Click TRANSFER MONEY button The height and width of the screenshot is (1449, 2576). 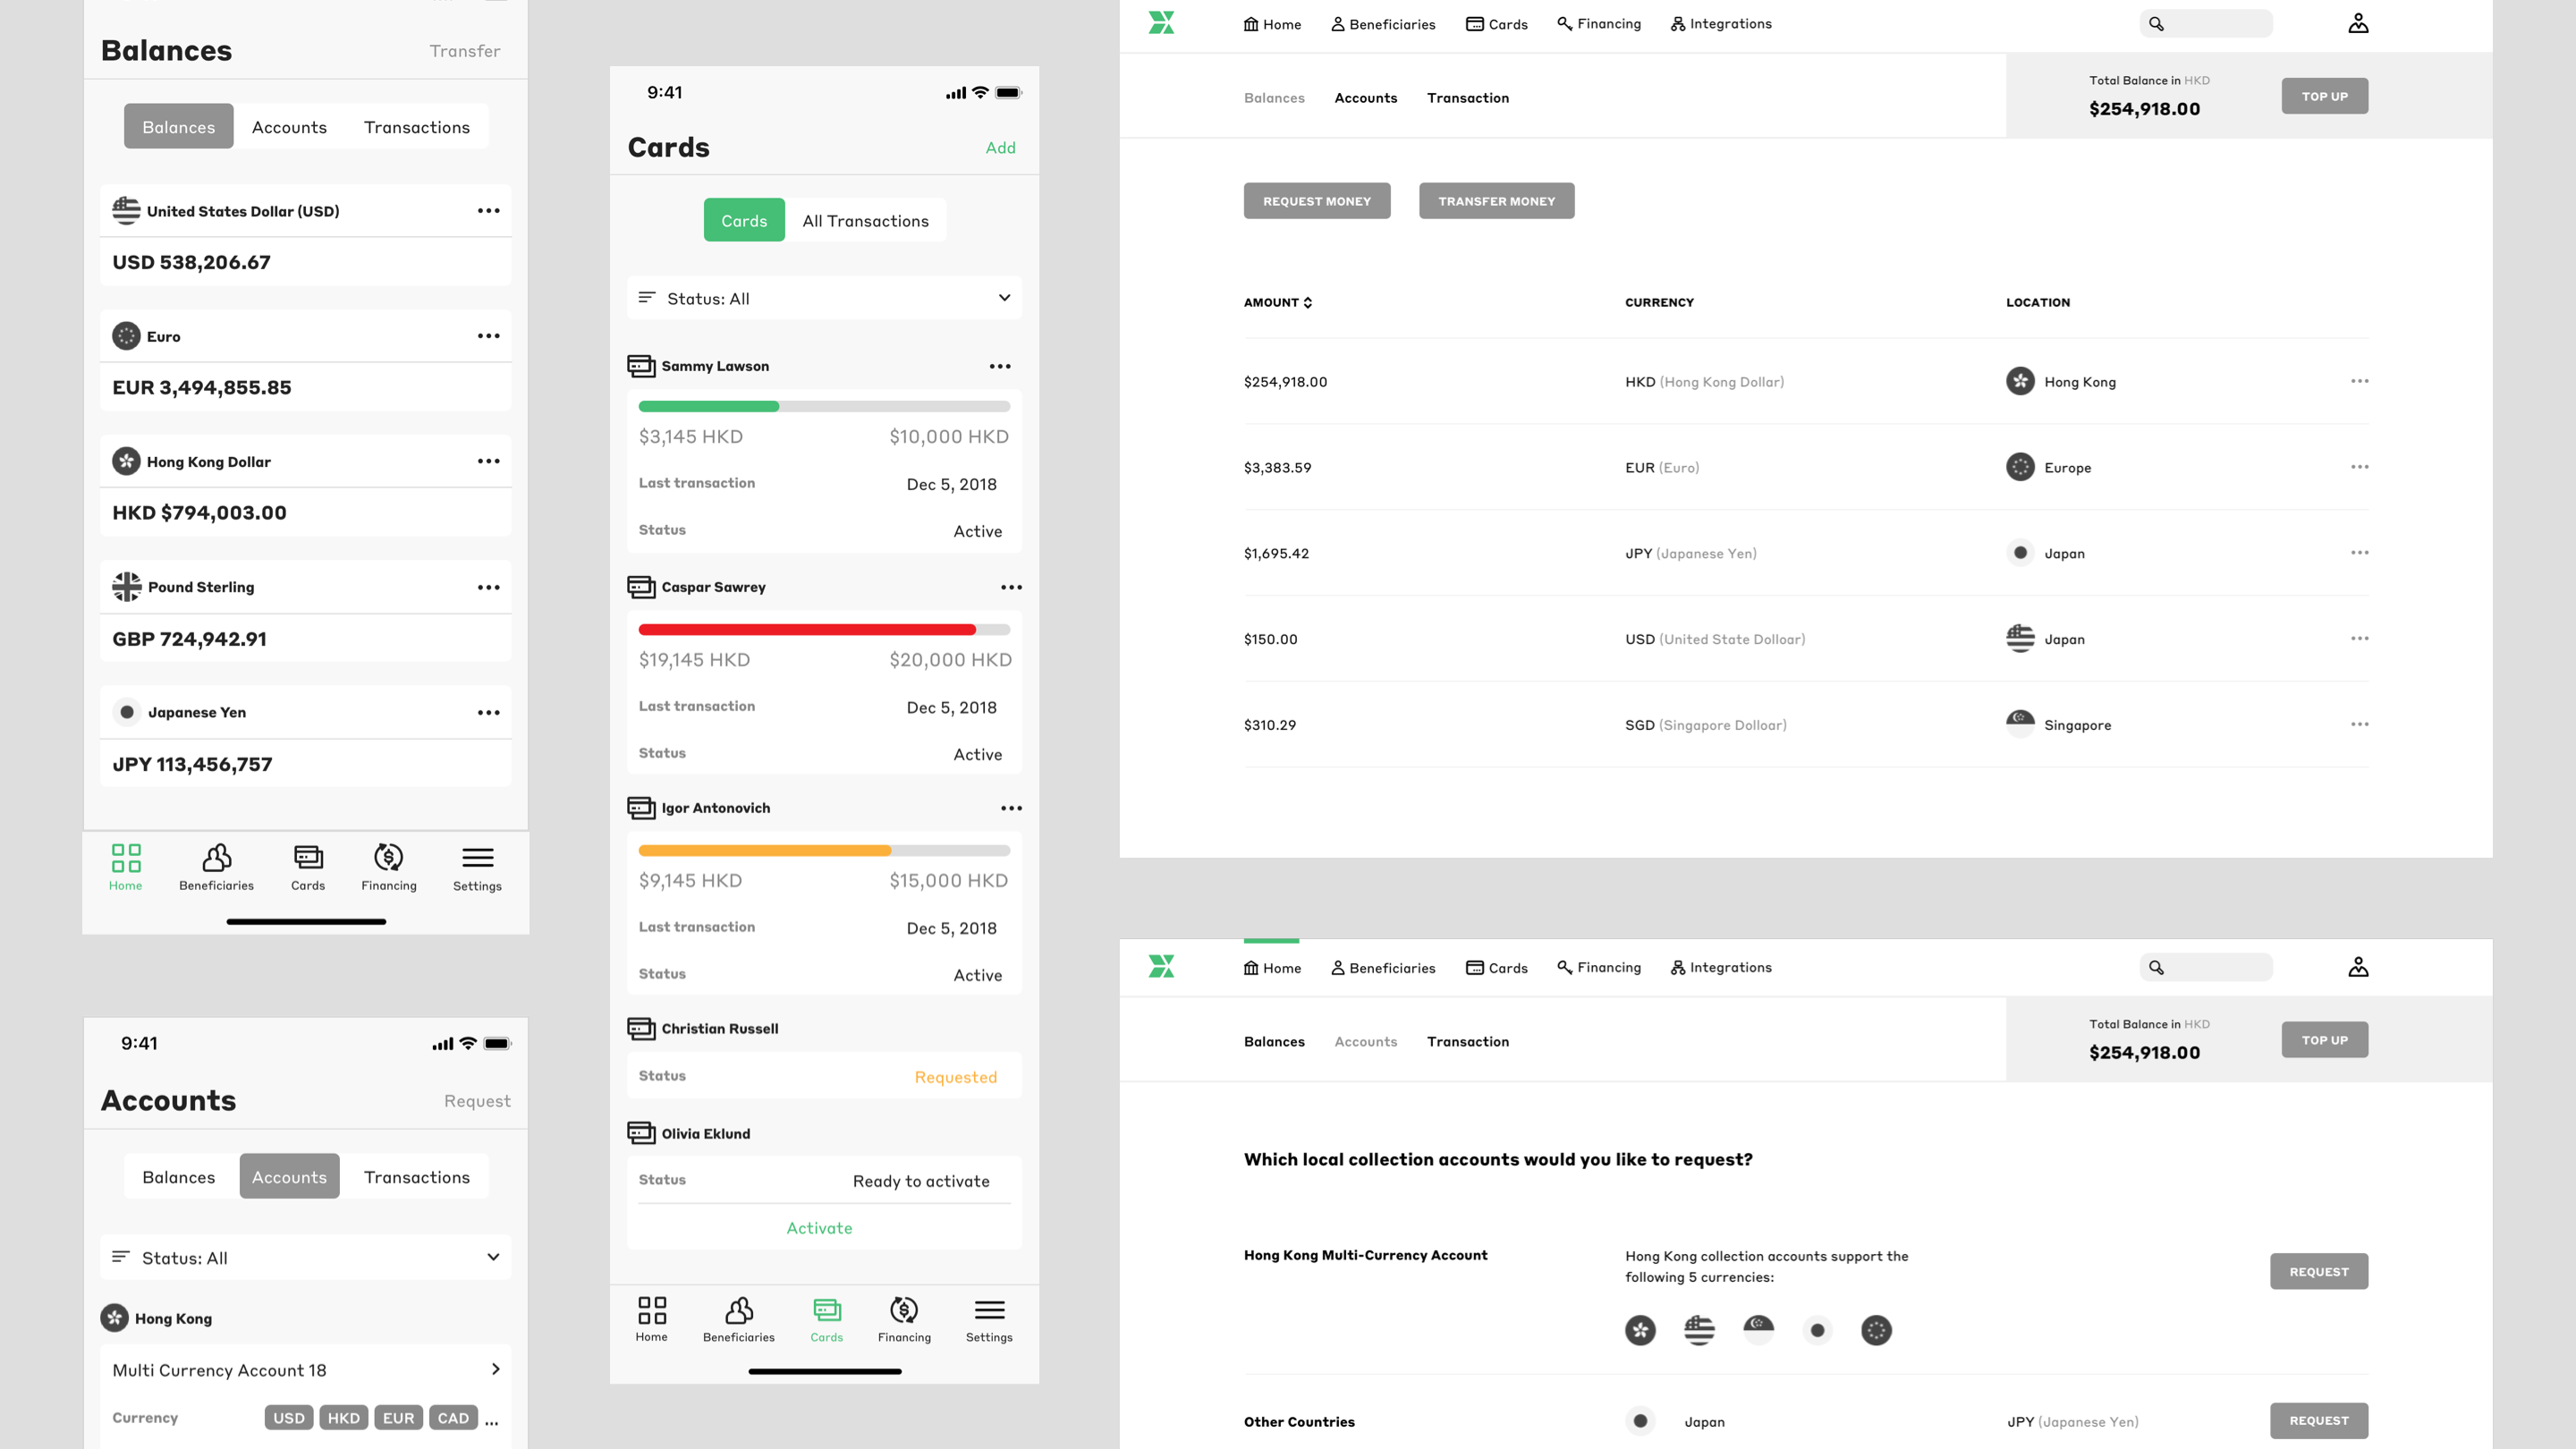1496,201
